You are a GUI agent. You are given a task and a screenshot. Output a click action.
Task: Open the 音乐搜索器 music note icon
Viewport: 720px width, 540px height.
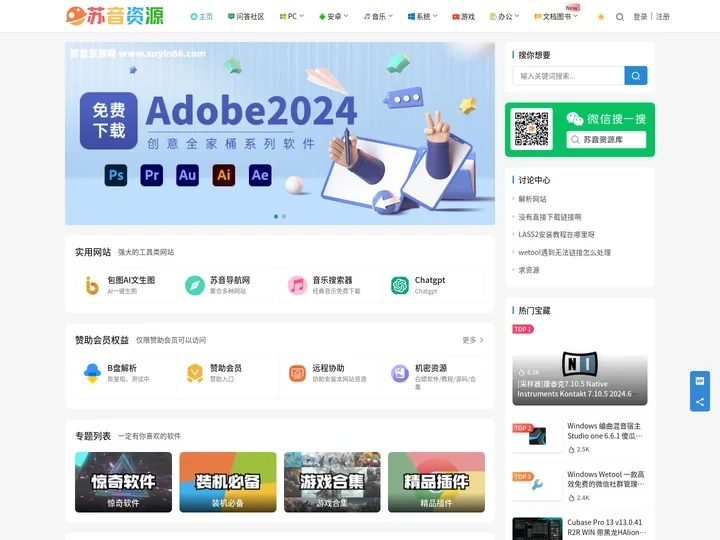coord(297,285)
